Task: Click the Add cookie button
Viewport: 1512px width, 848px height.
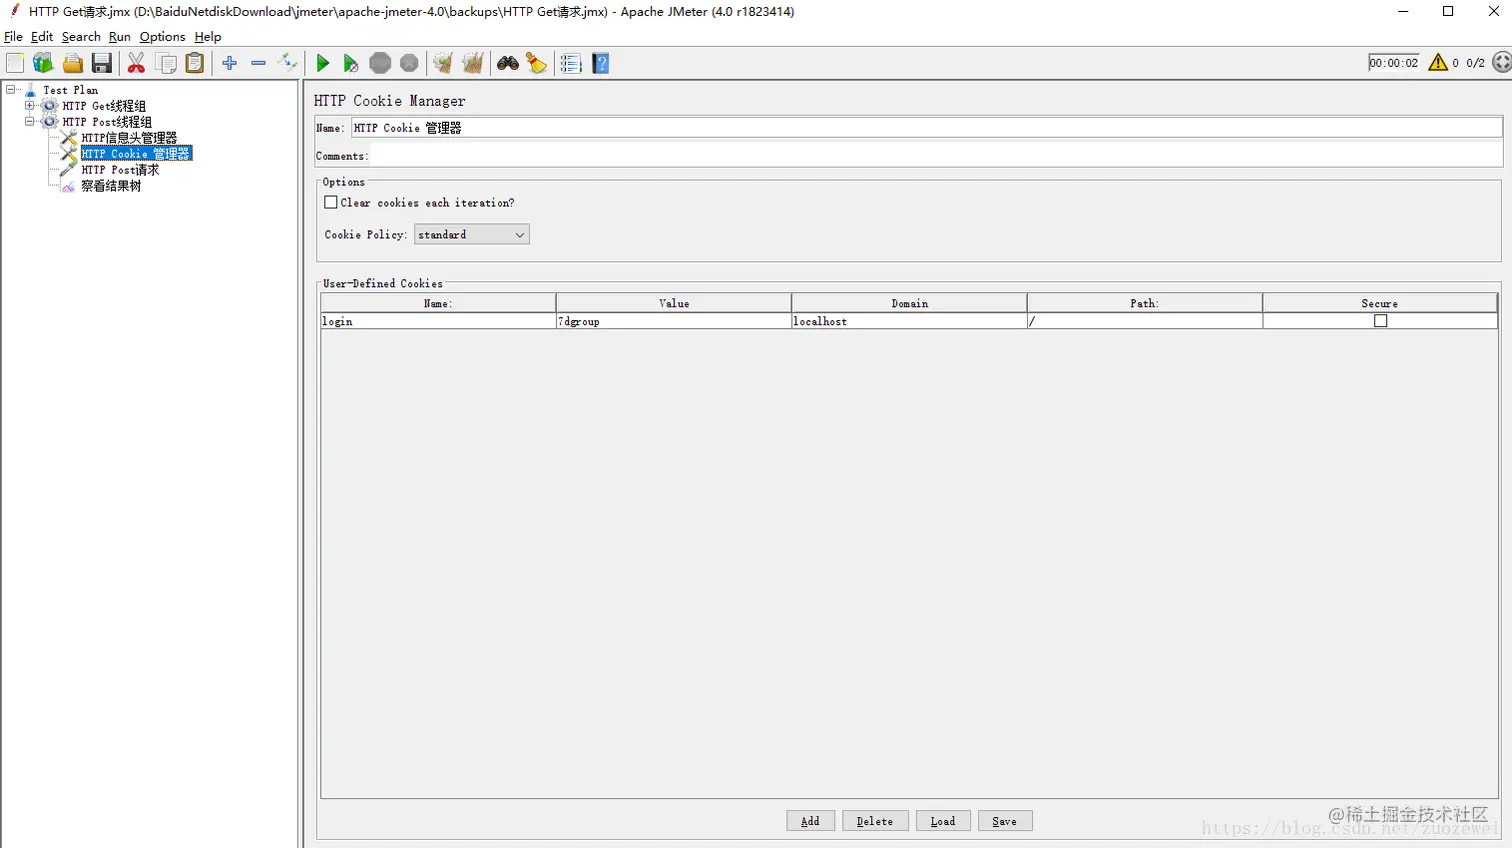Action: tap(810, 821)
